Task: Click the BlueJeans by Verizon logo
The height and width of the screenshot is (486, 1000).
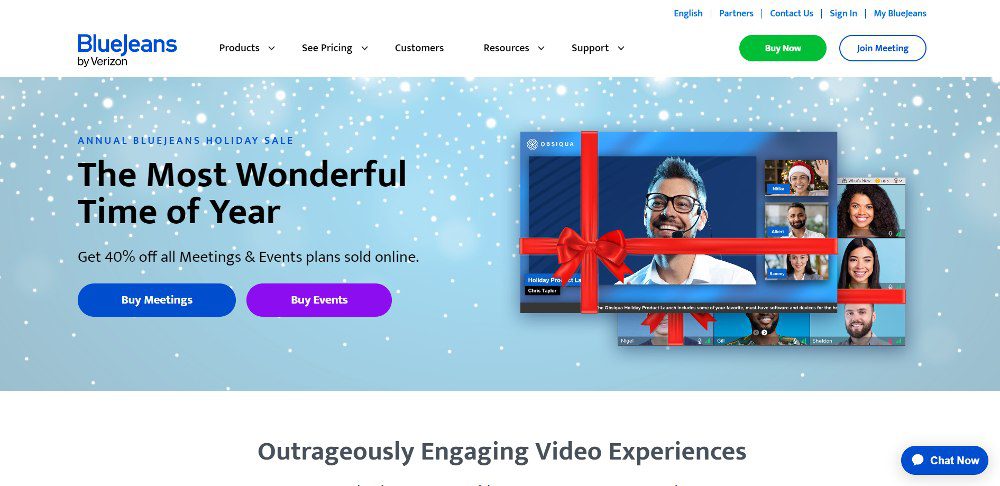Action: [x=127, y=50]
